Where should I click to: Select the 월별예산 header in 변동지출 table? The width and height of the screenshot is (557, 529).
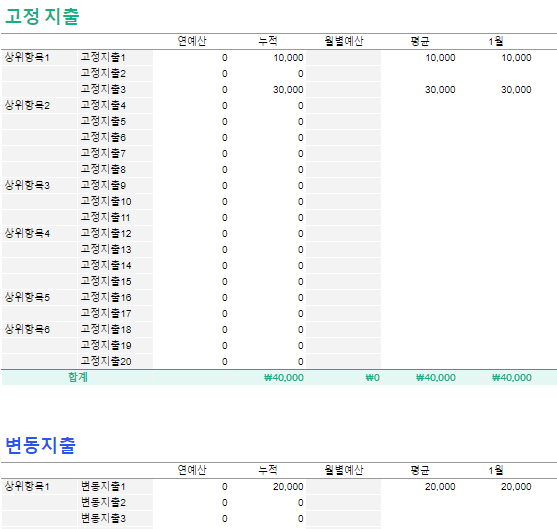(344, 470)
